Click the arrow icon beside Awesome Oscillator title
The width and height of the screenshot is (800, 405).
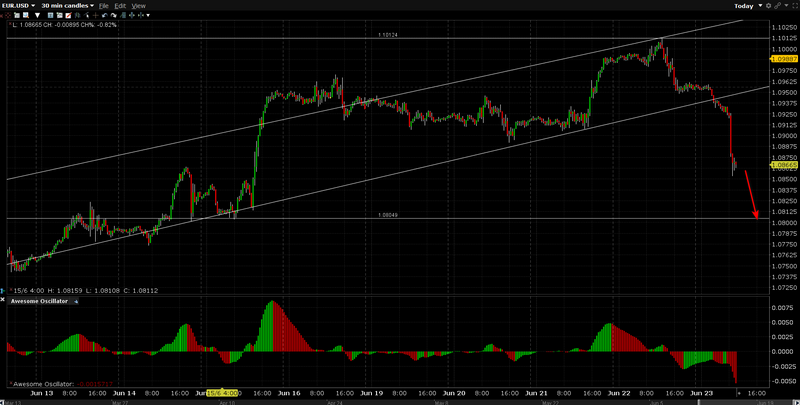click(x=76, y=301)
